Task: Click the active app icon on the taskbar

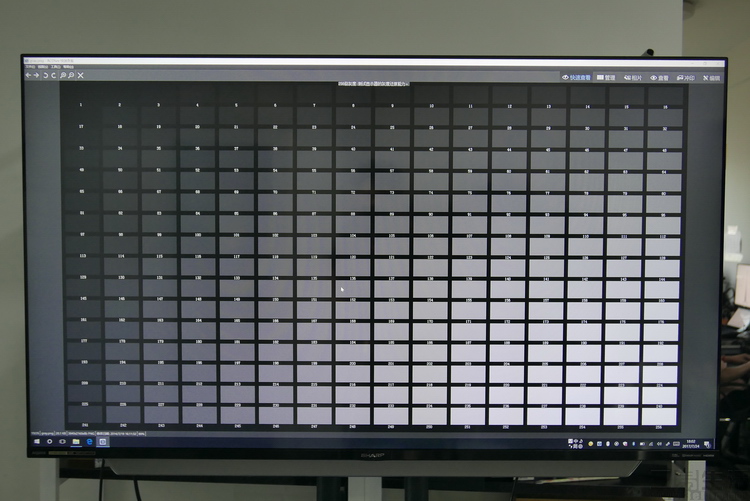Action: [102, 441]
